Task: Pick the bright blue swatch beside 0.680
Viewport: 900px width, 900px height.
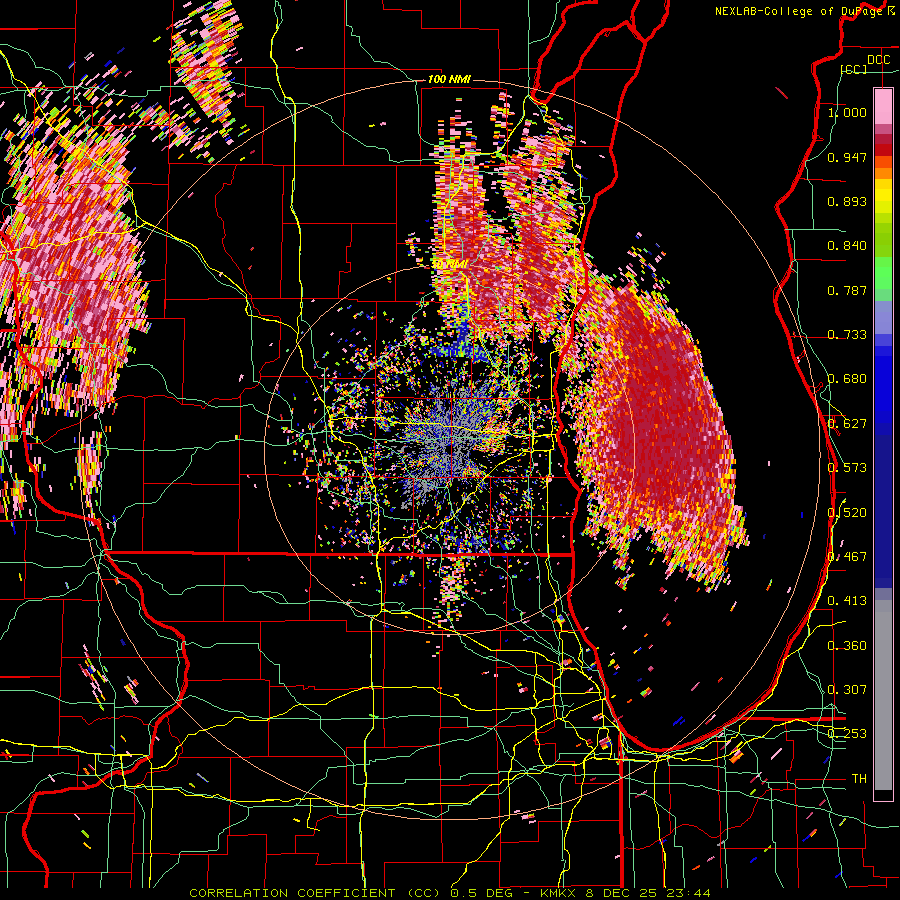Action: point(883,384)
